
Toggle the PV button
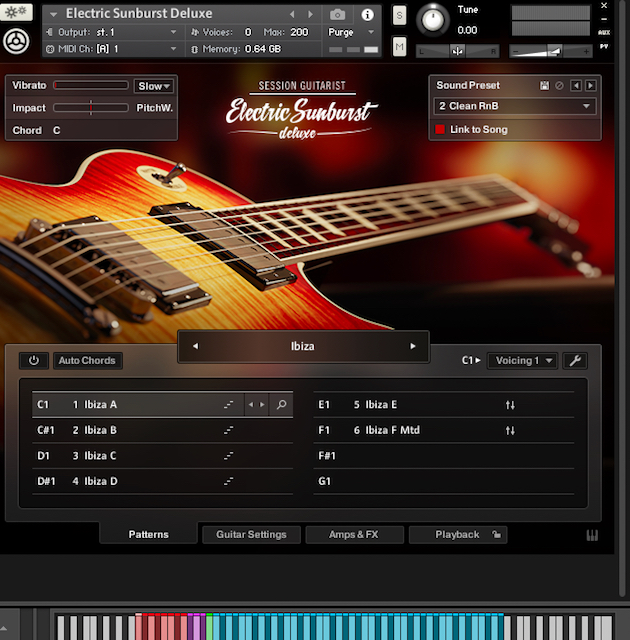[x=604, y=47]
